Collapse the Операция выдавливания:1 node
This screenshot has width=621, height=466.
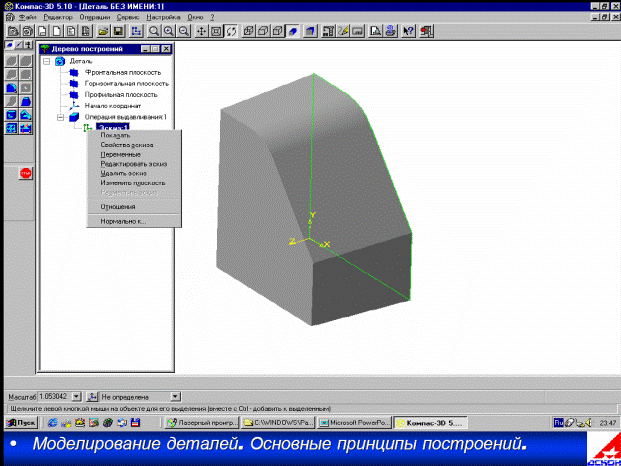coord(61,117)
